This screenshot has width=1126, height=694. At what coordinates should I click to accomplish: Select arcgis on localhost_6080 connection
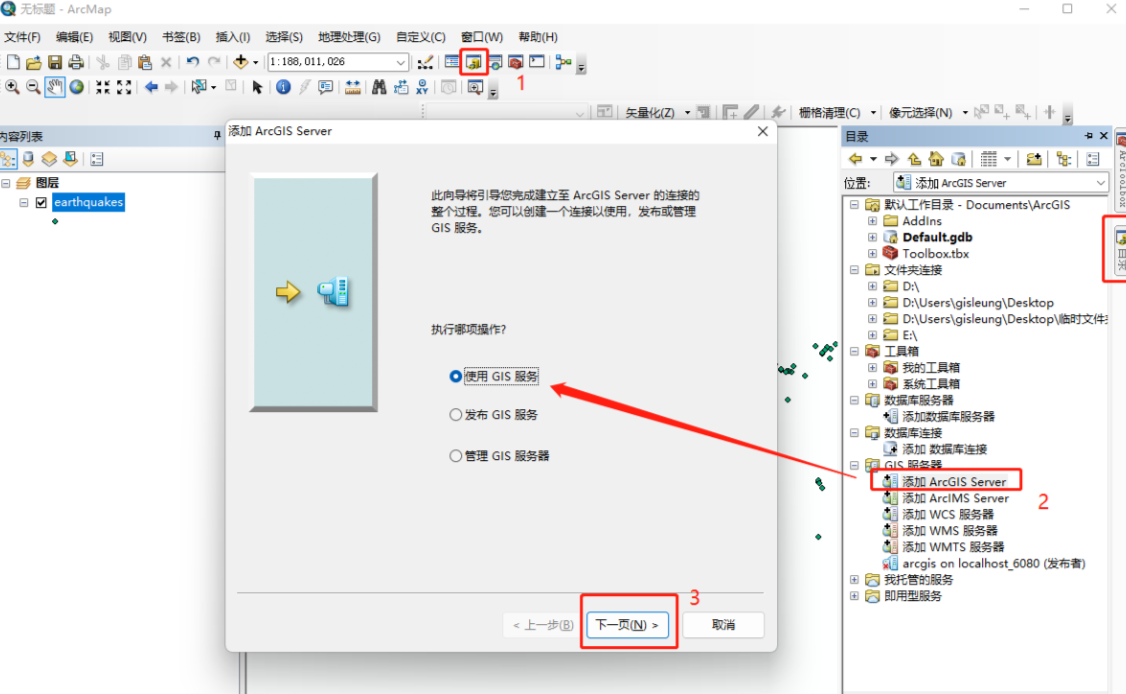(x=993, y=564)
